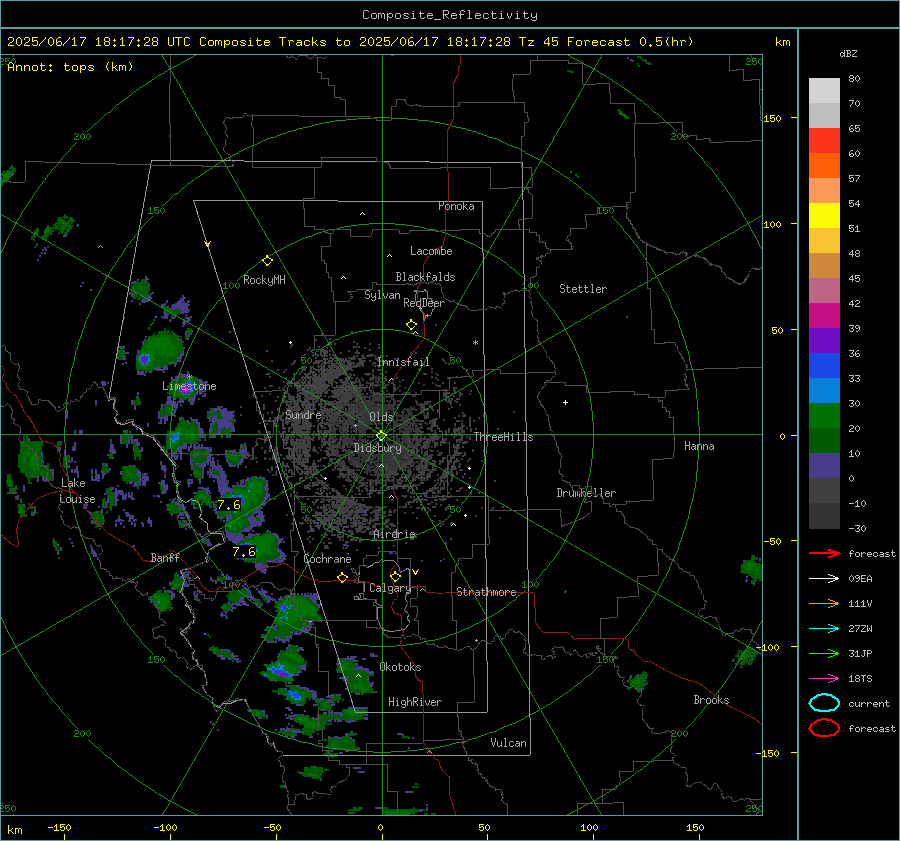Click the Banff label
Viewport: 900px width, 841px height.
click(165, 557)
